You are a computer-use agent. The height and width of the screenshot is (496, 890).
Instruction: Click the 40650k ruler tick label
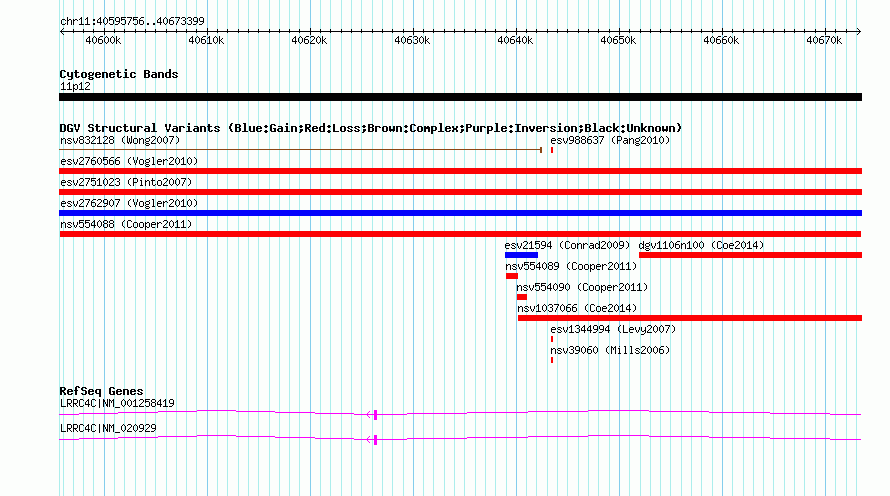pyautogui.click(x=618, y=40)
